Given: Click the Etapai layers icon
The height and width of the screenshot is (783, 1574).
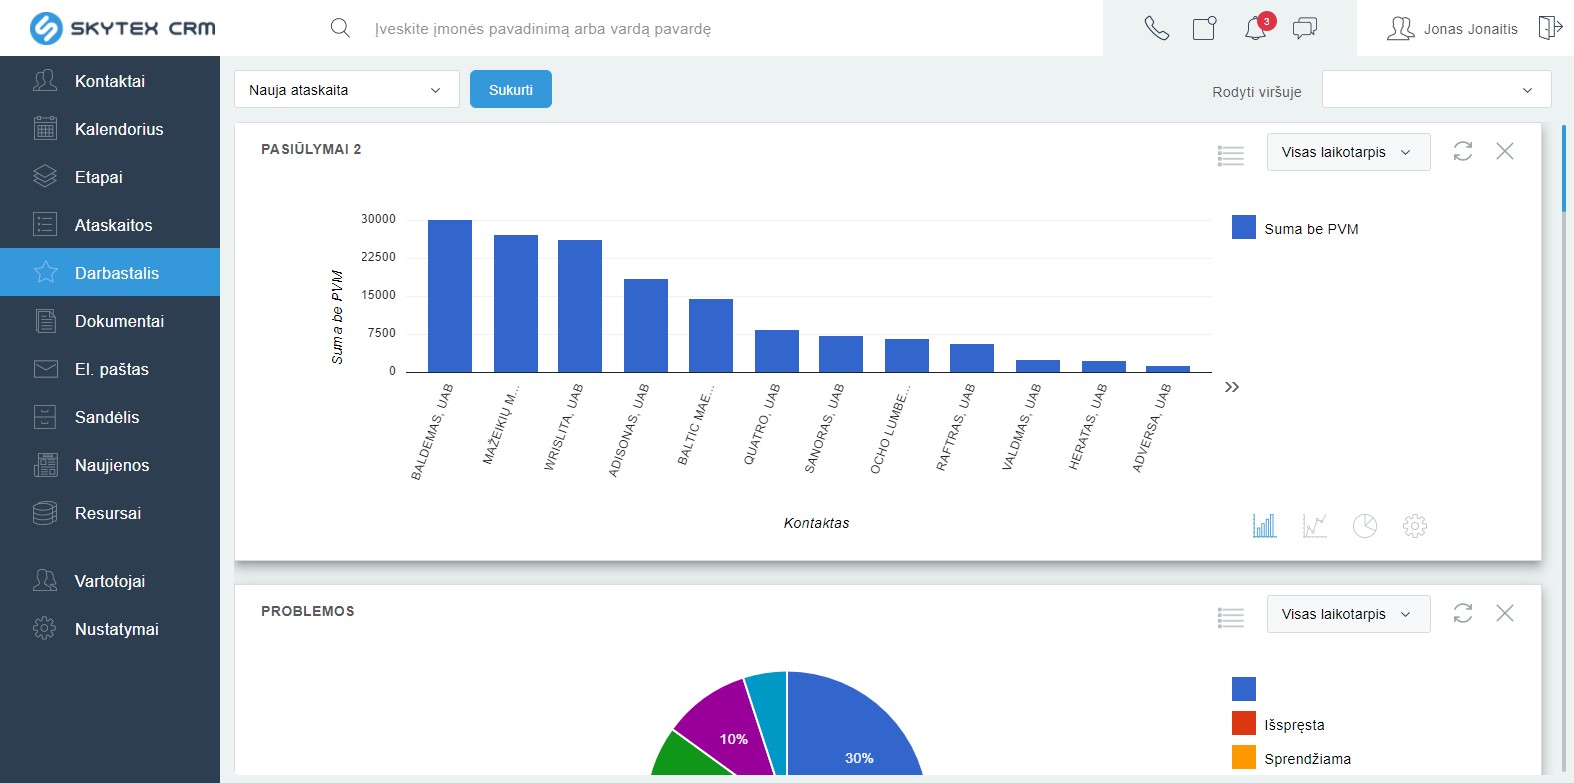Looking at the screenshot, I should tap(45, 176).
